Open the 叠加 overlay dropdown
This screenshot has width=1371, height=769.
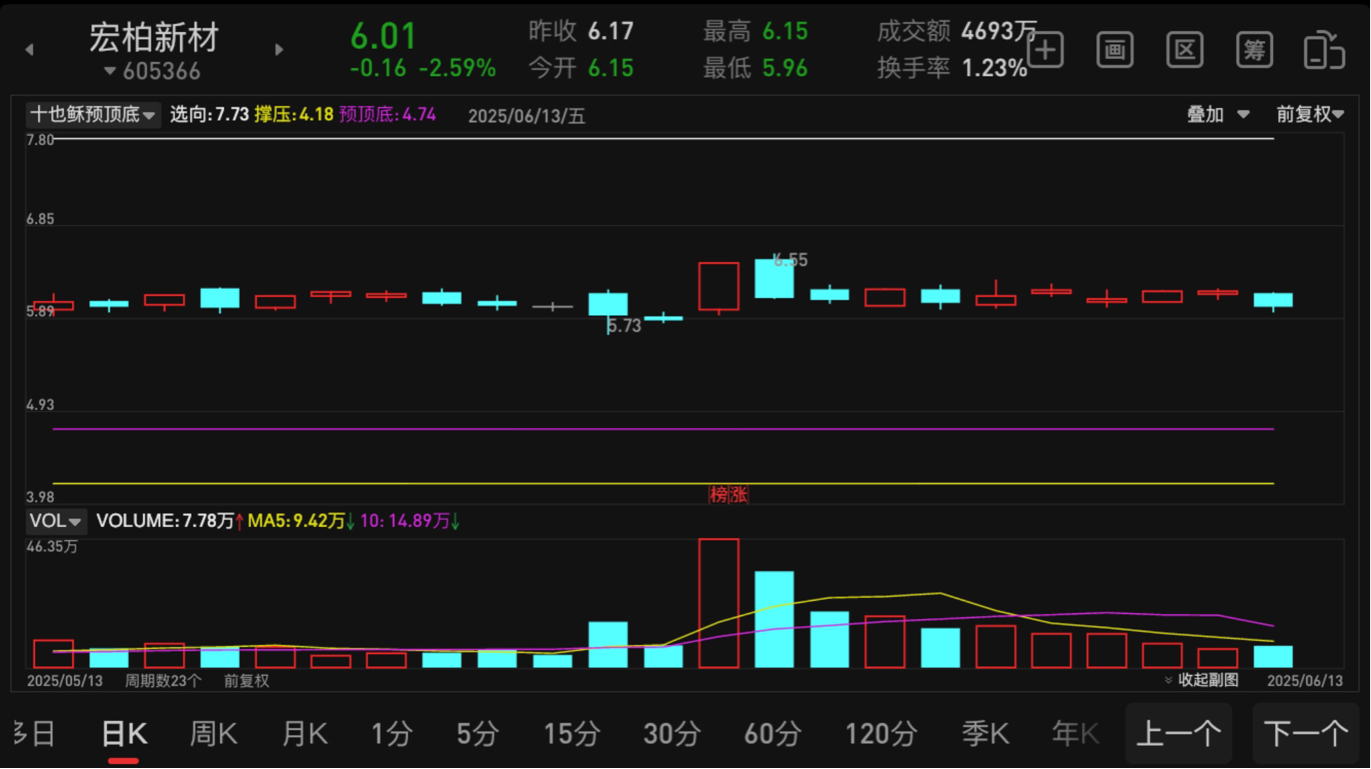(1218, 115)
